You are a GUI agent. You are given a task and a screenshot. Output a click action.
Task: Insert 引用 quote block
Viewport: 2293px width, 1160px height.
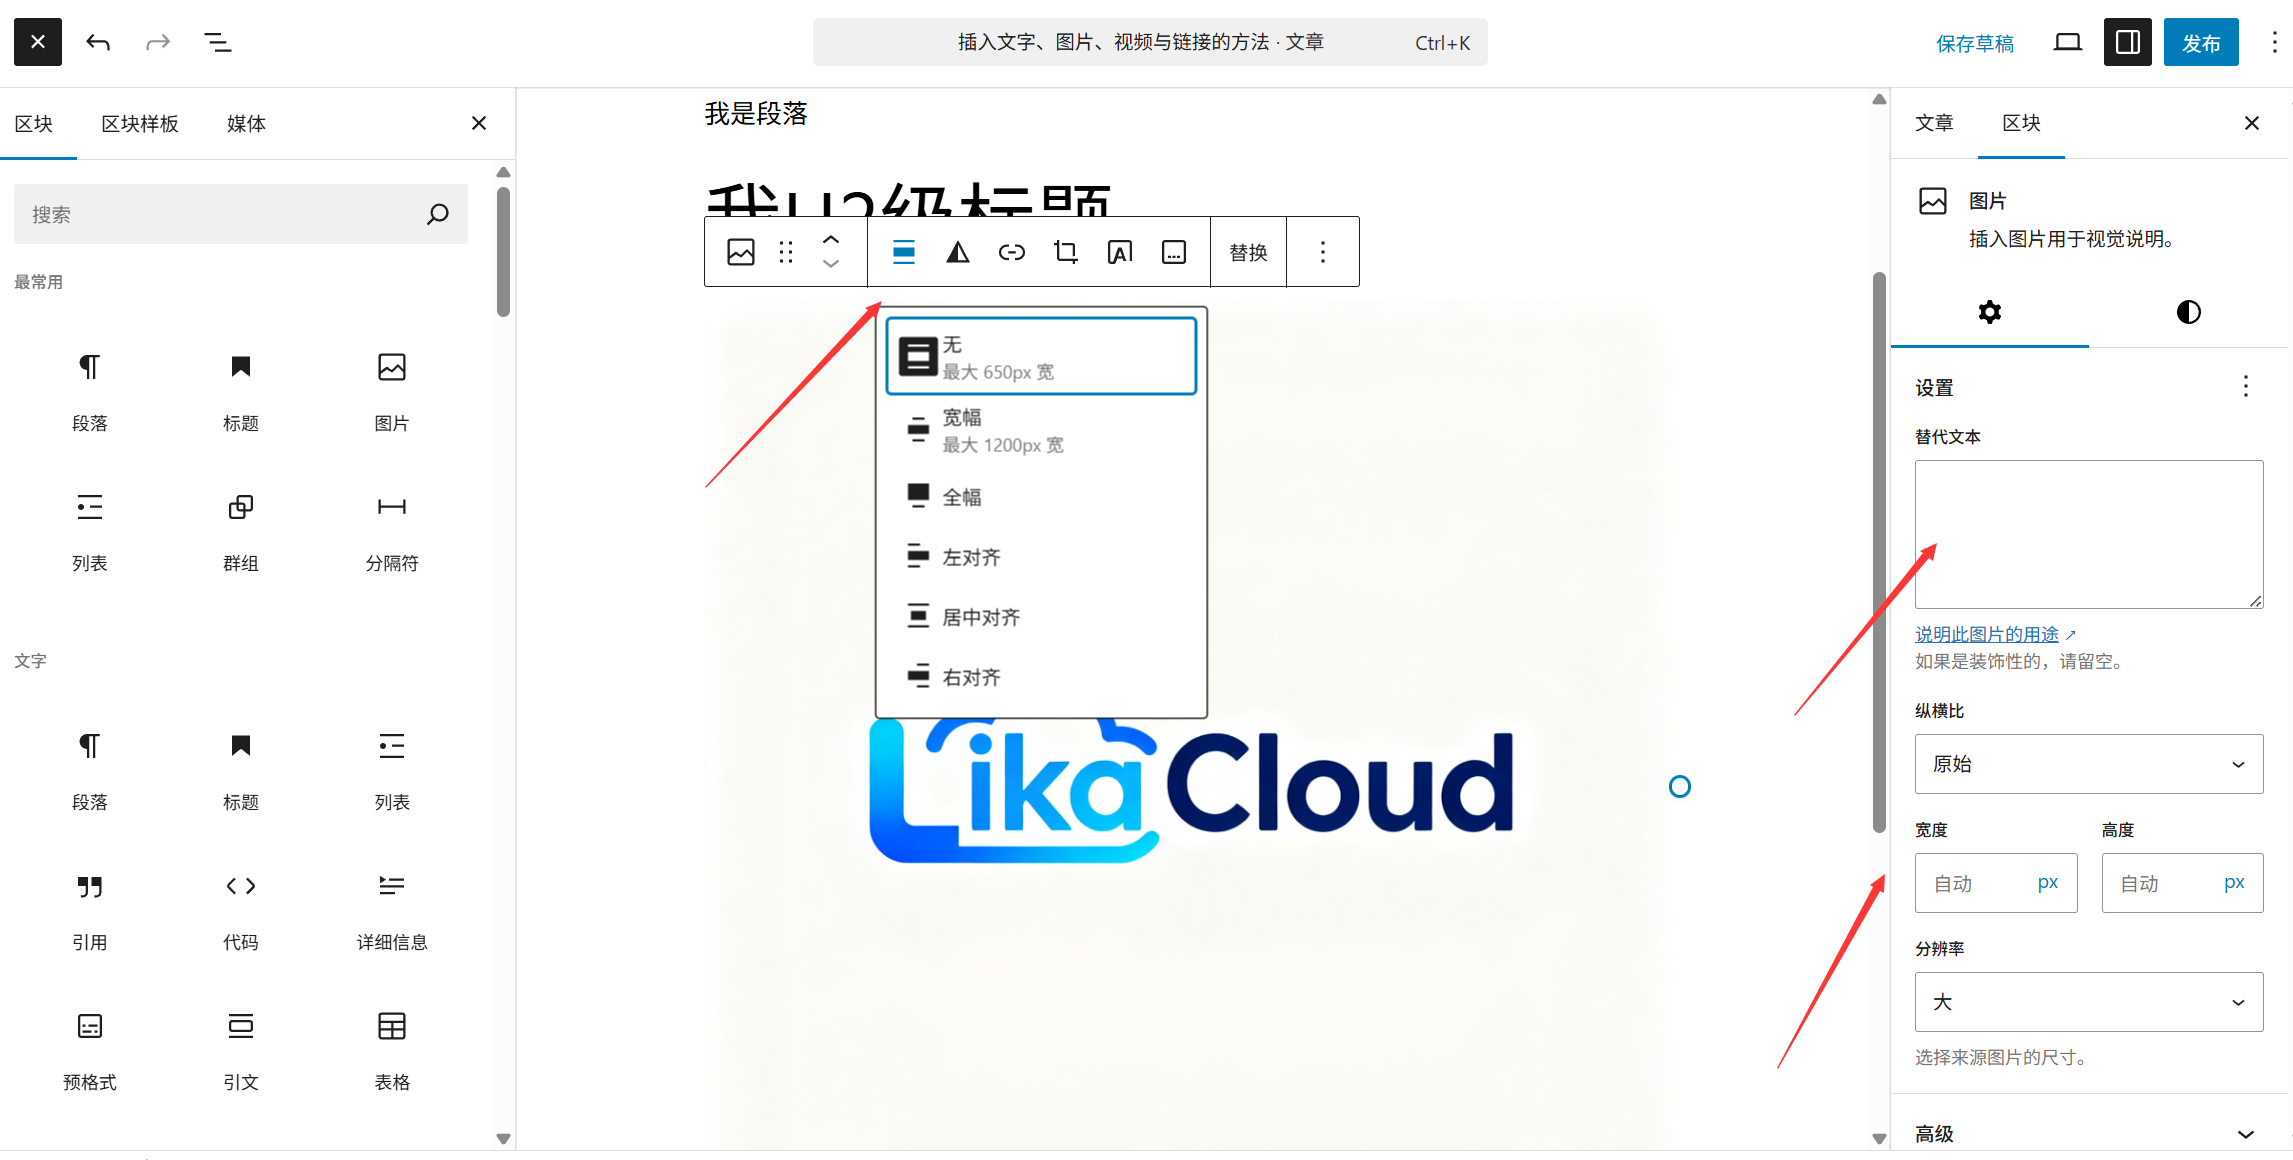pos(90,911)
